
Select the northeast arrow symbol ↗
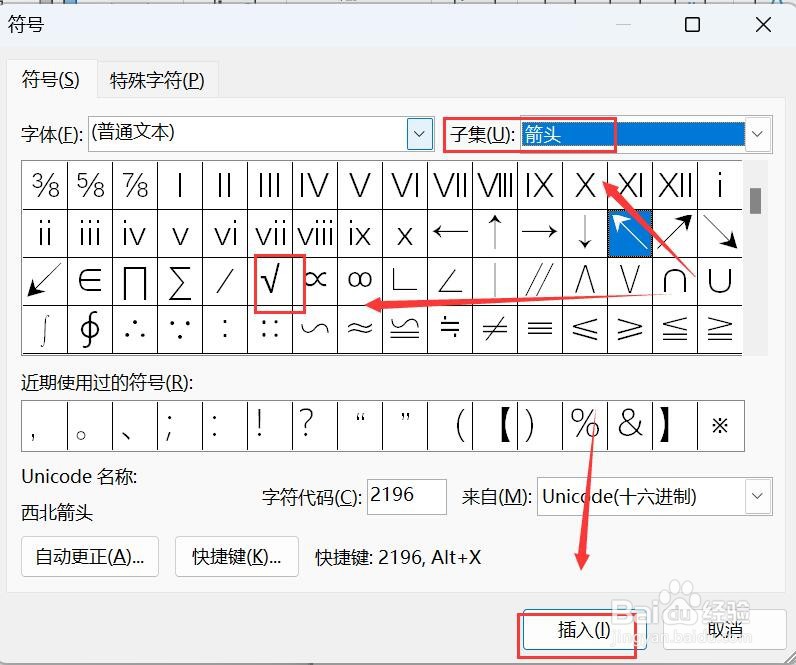(675, 233)
